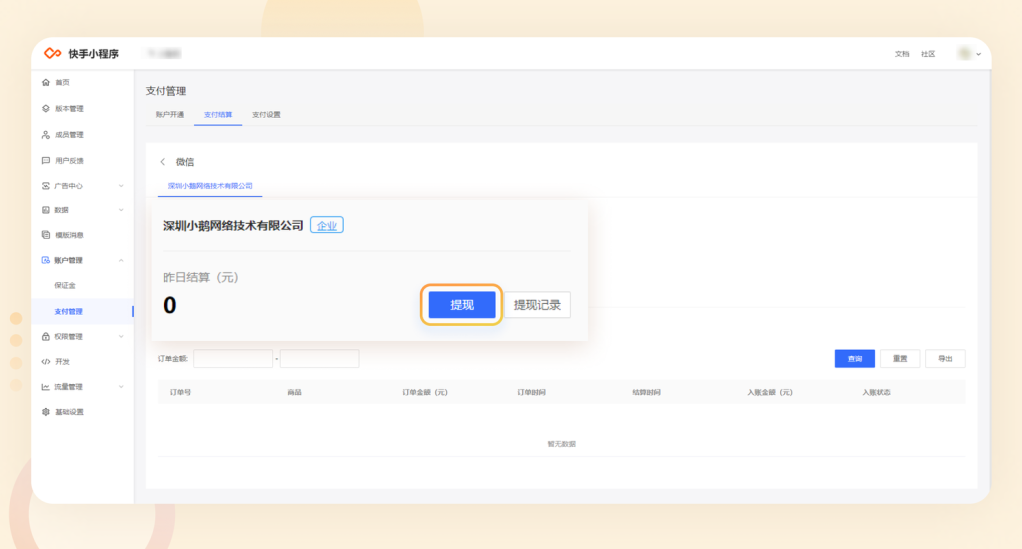Click the 开发 code brackets icon

pyautogui.click(x=46, y=361)
